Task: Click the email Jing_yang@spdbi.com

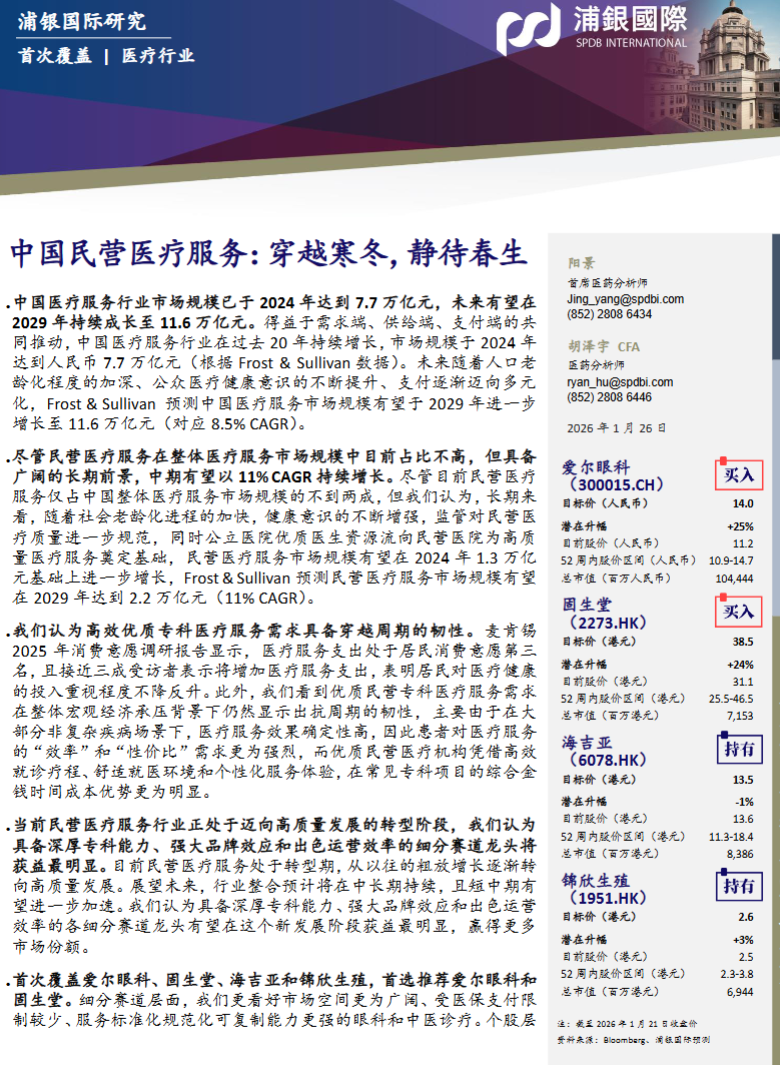Action: pyautogui.click(x=625, y=299)
